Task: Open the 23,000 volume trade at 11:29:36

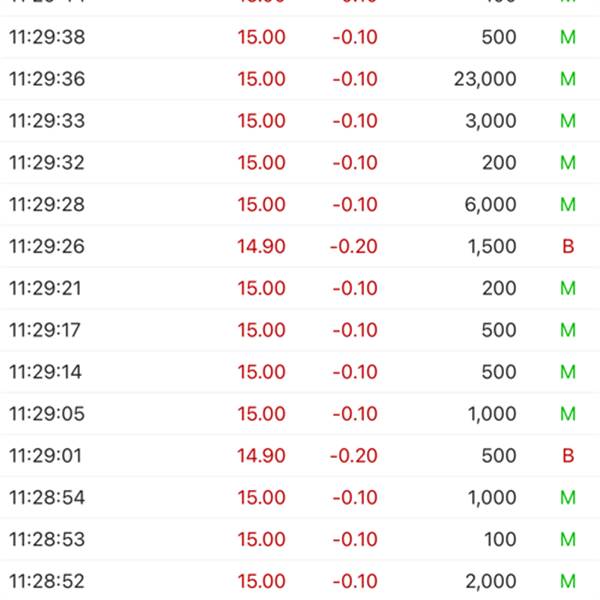Action: [300, 79]
